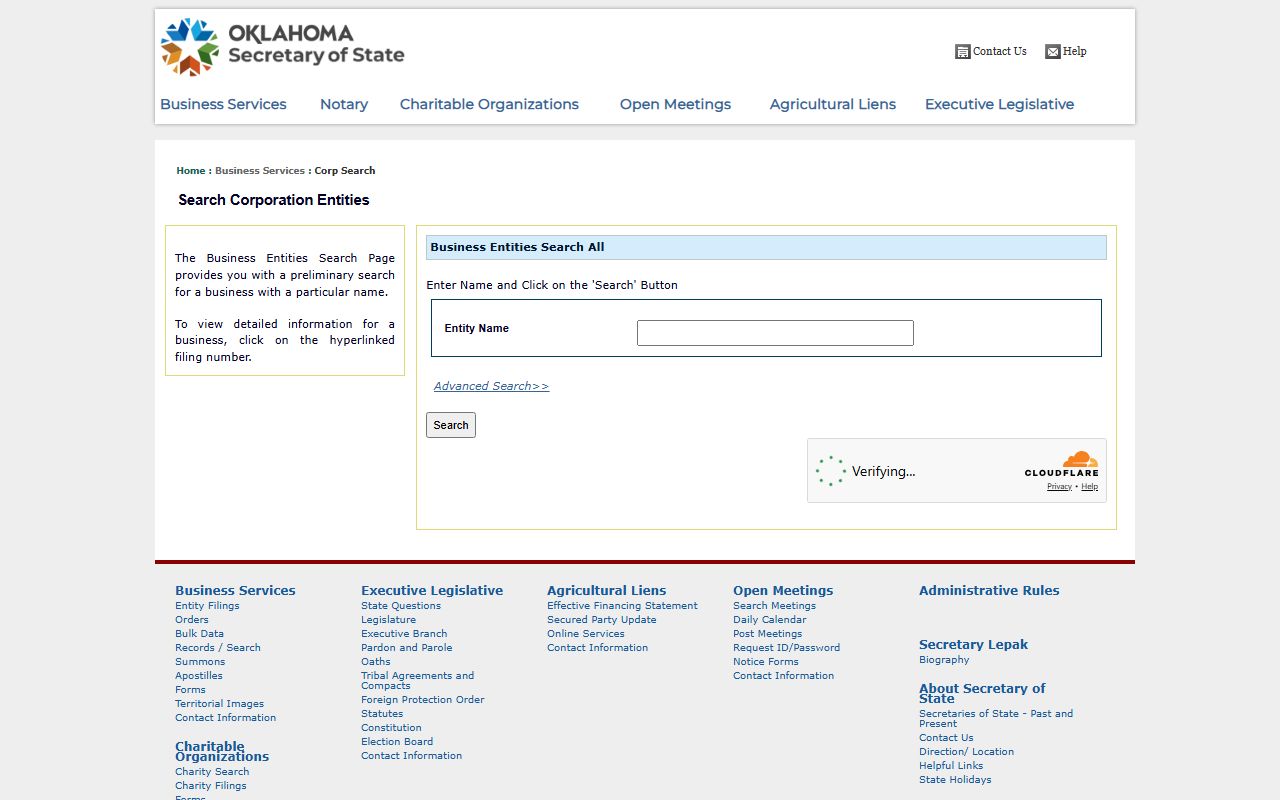Click the Help text link in header
Screen dimensions: 1280x800
coord(1075,51)
